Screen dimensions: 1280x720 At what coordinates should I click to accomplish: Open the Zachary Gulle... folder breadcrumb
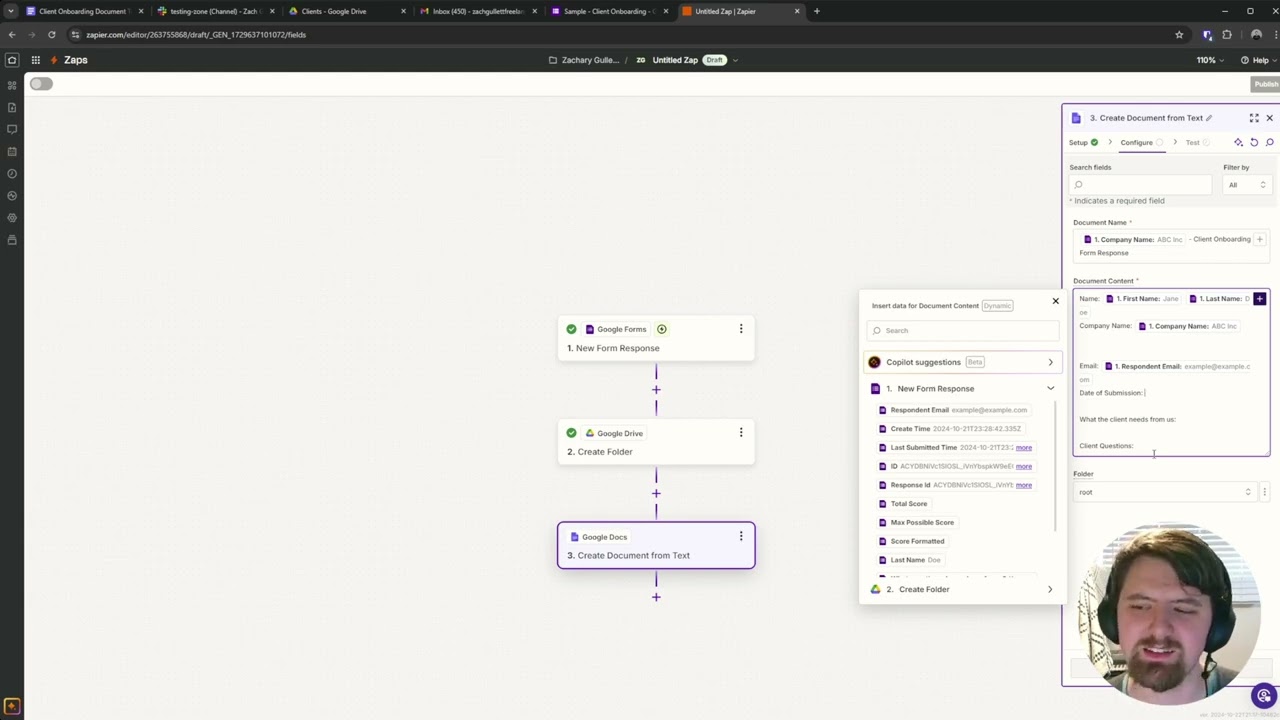click(584, 60)
